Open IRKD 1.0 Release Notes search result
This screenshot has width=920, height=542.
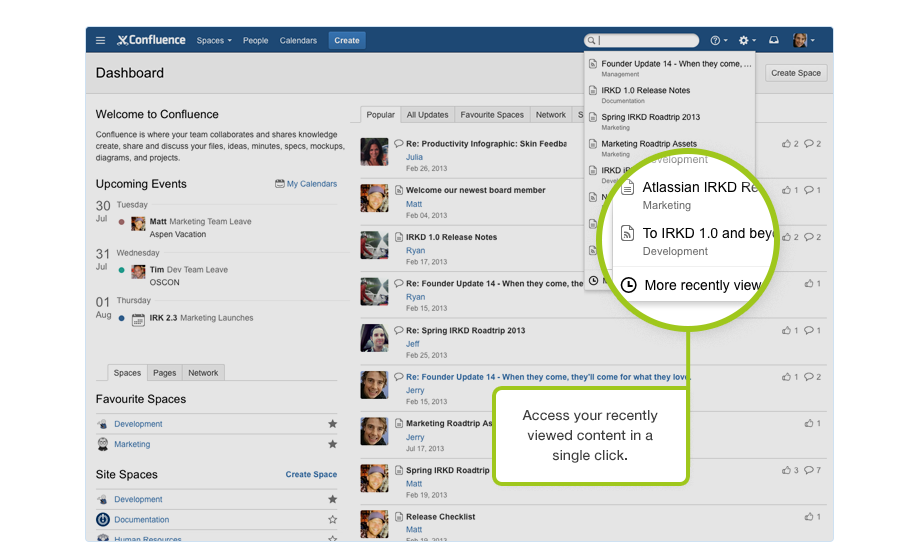click(669, 94)
